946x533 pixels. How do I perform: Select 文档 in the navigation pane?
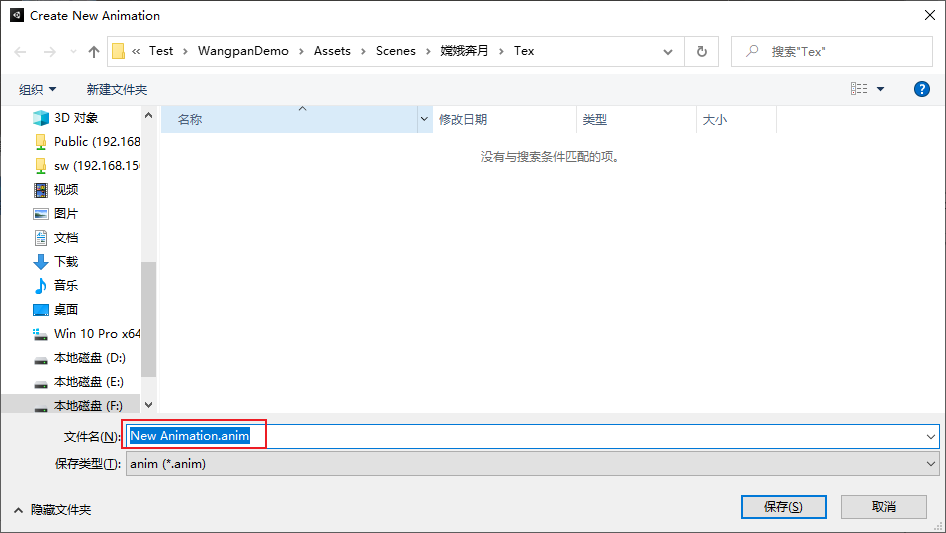pyautogui.click(x=66, y=238)
